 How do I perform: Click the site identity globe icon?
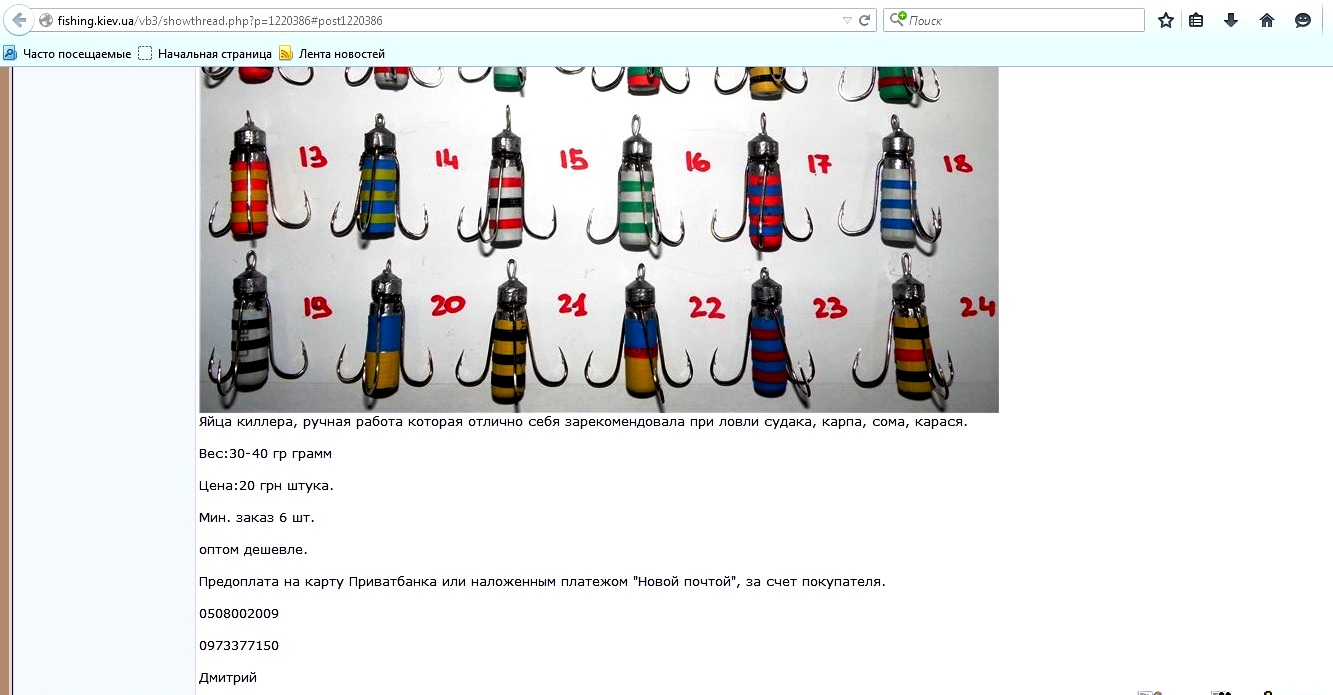(46, 20)
